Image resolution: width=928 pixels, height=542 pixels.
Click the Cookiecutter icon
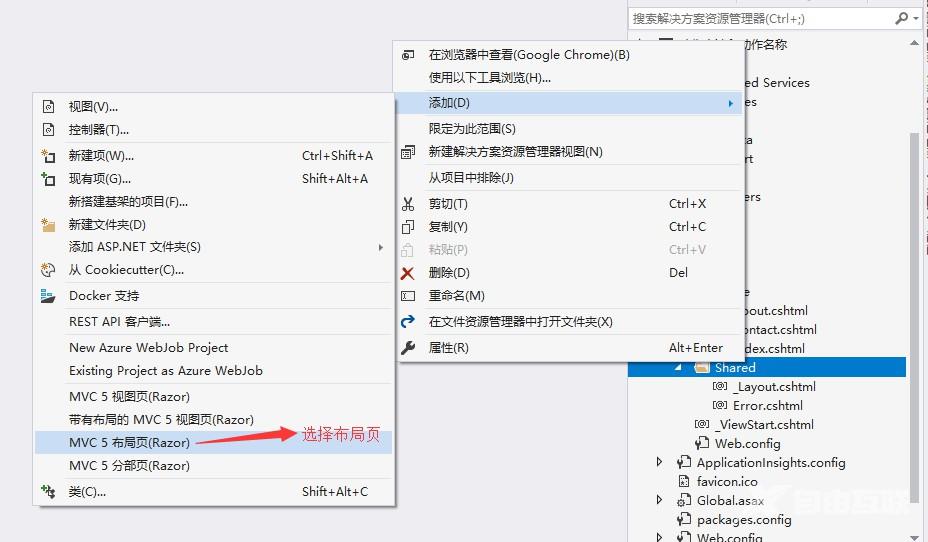[48, 270]
